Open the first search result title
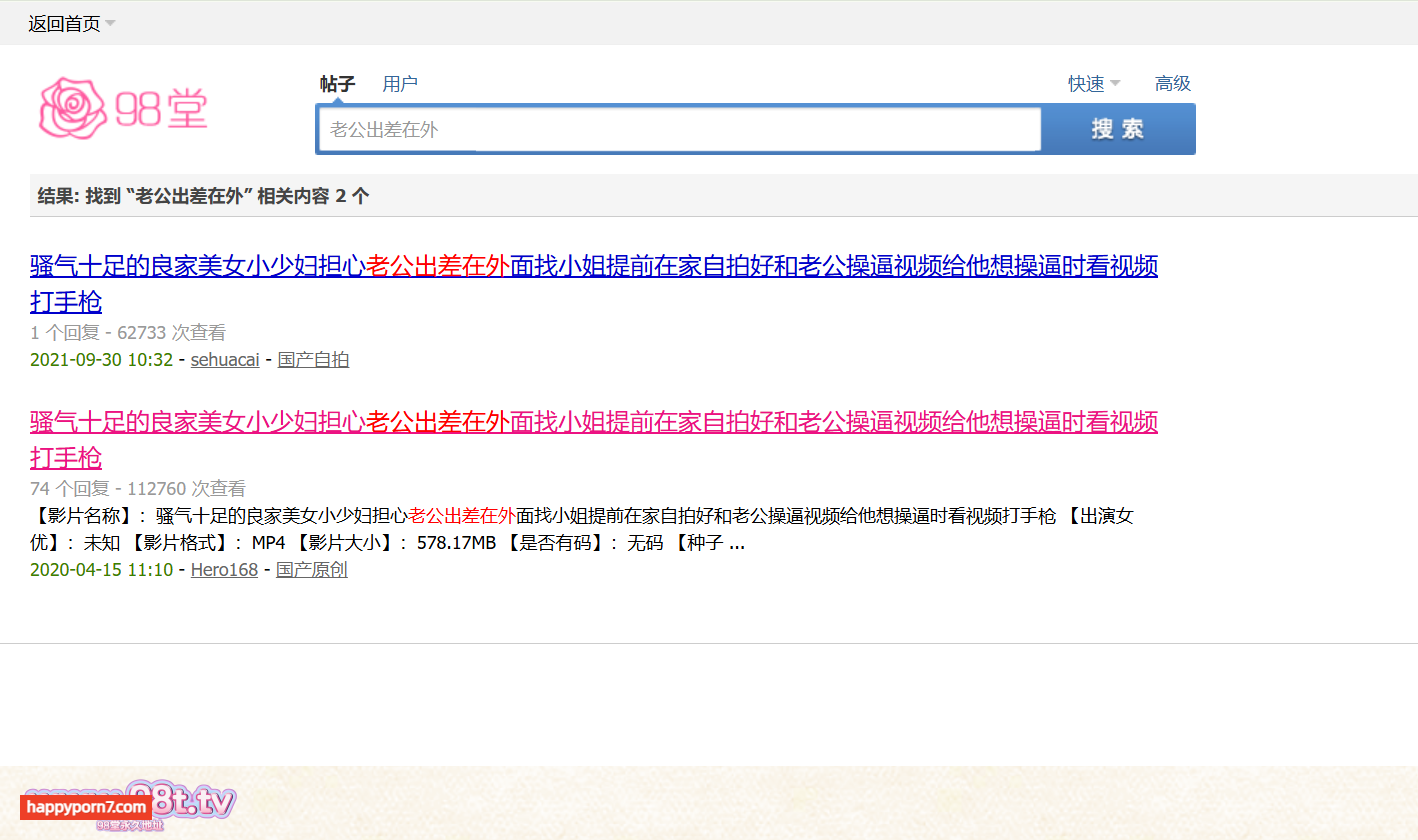Viewport: 1418px width, 840px height. tap(593, 267)
